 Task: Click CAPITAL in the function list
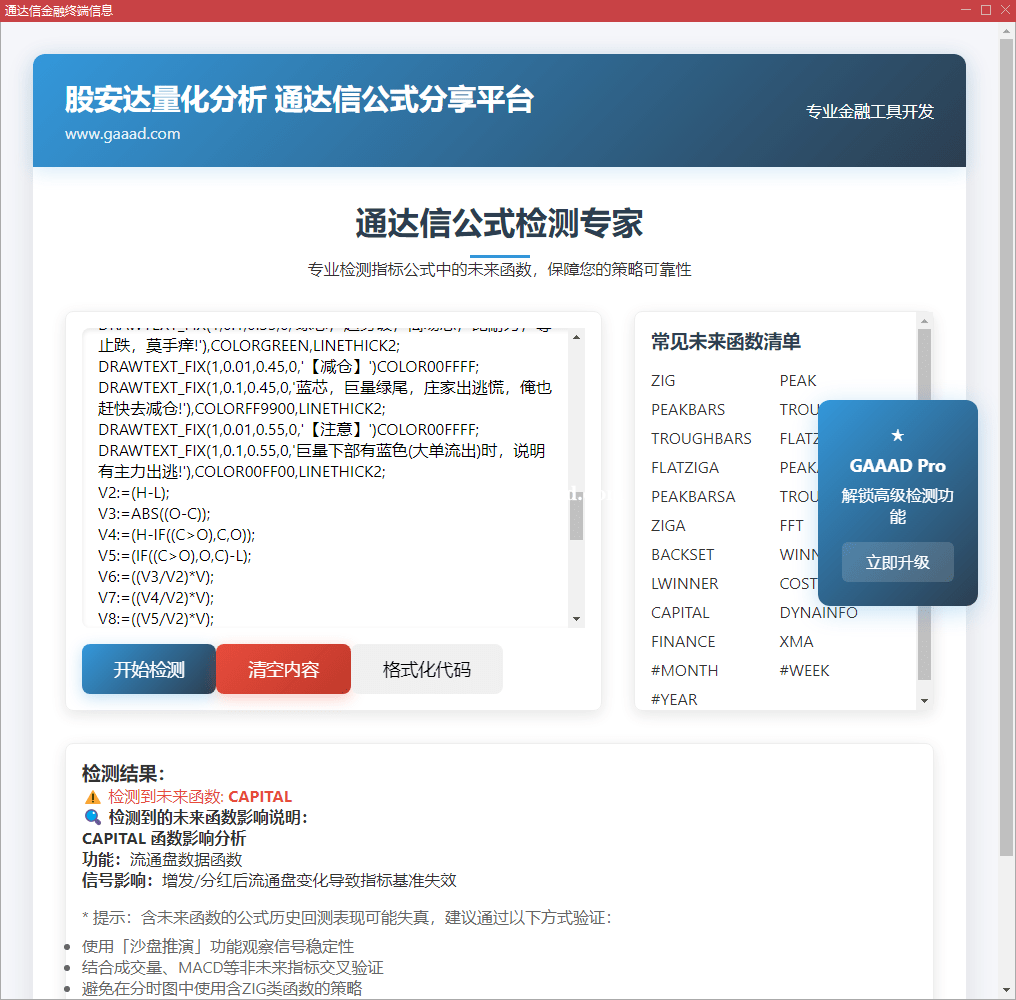pyautogui.click(x=680, y=612)
